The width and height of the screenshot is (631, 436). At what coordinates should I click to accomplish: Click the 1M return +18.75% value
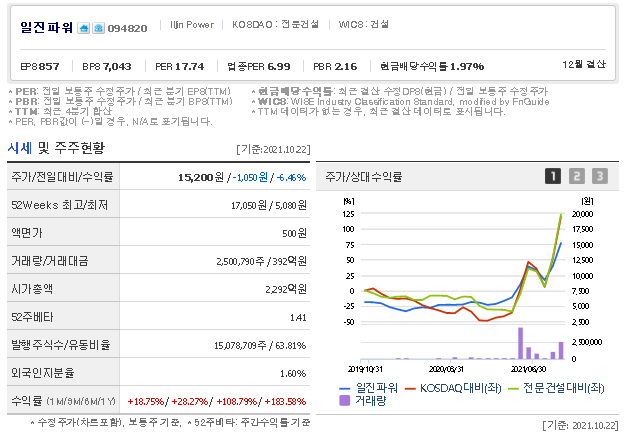[x=146, y=401]
